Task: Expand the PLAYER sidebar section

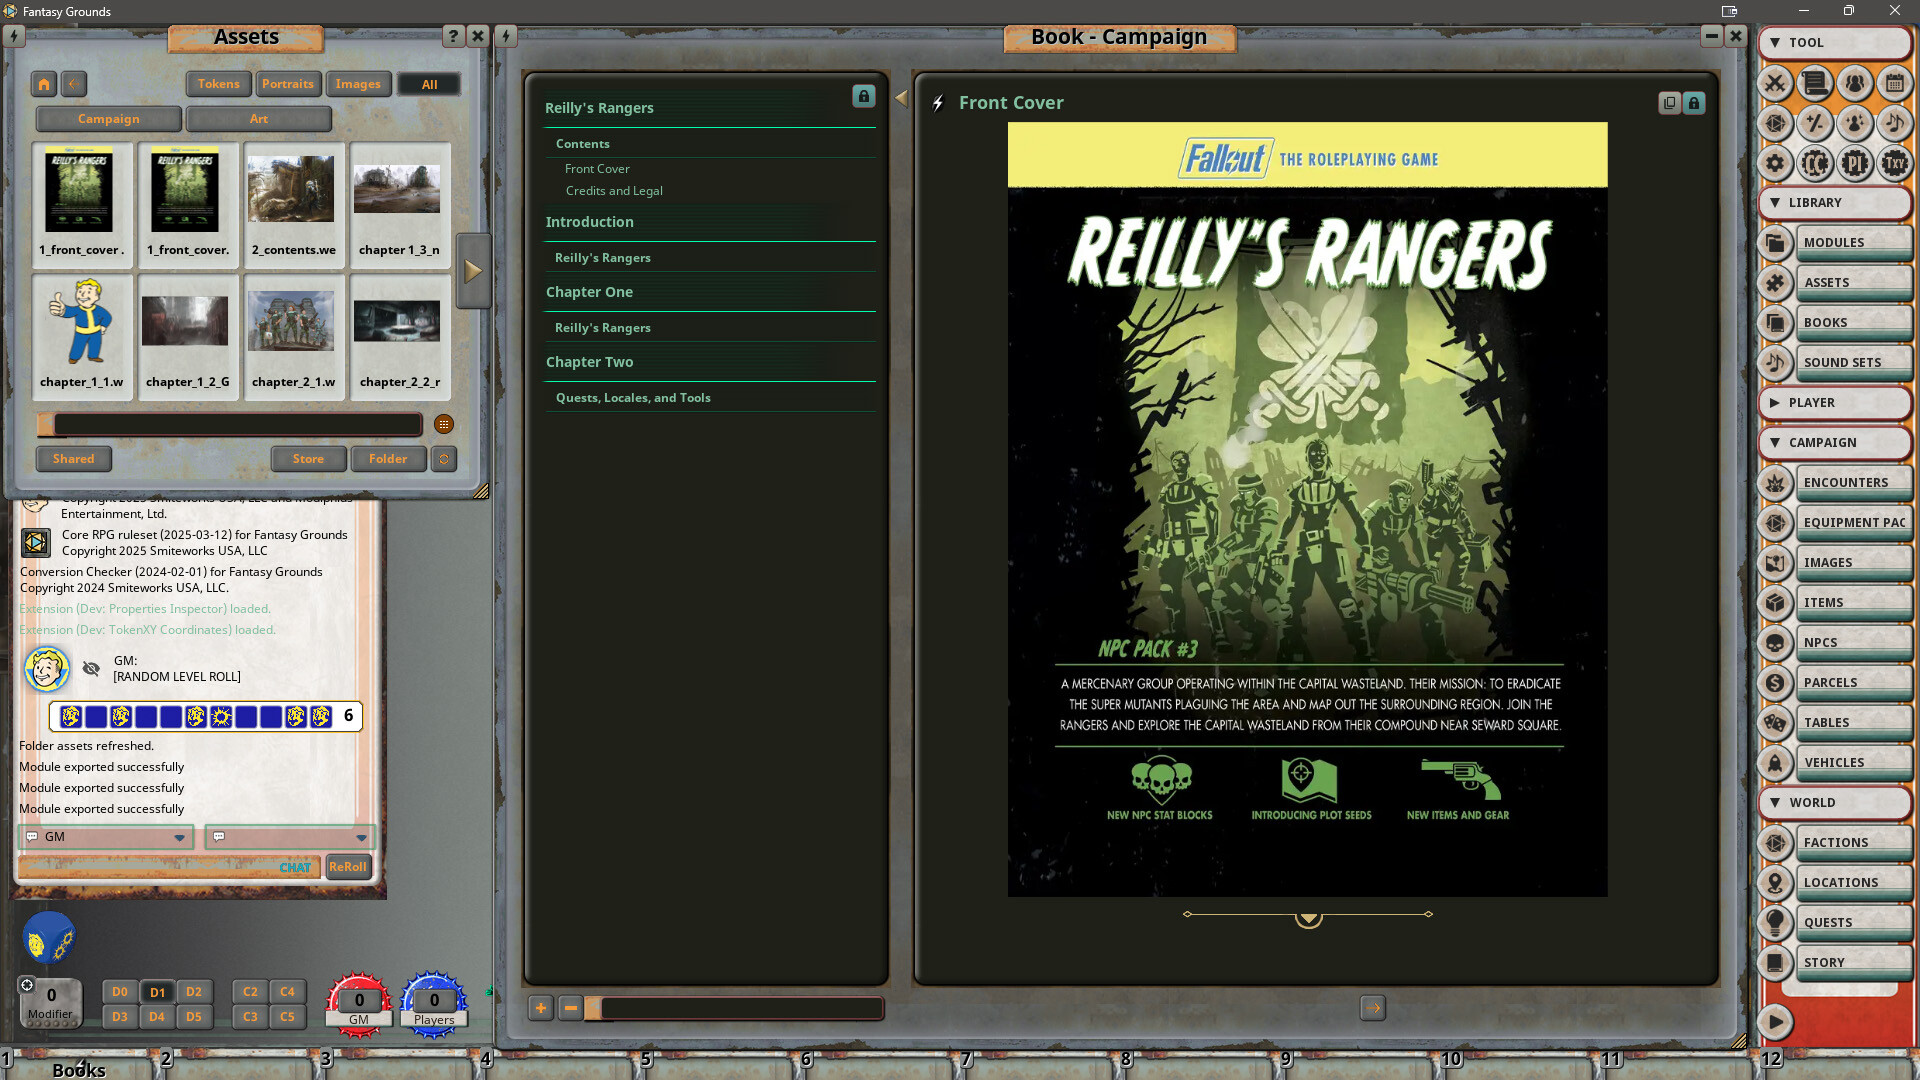Action: click(x=1835, y=403)
